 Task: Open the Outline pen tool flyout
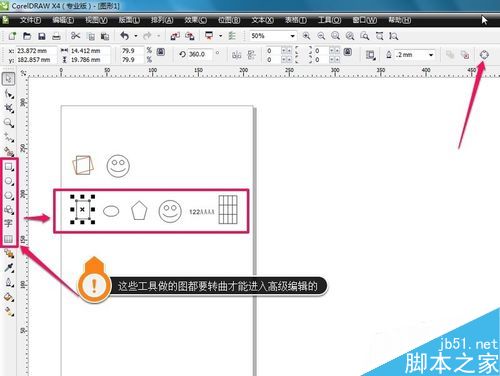point(9,283)
